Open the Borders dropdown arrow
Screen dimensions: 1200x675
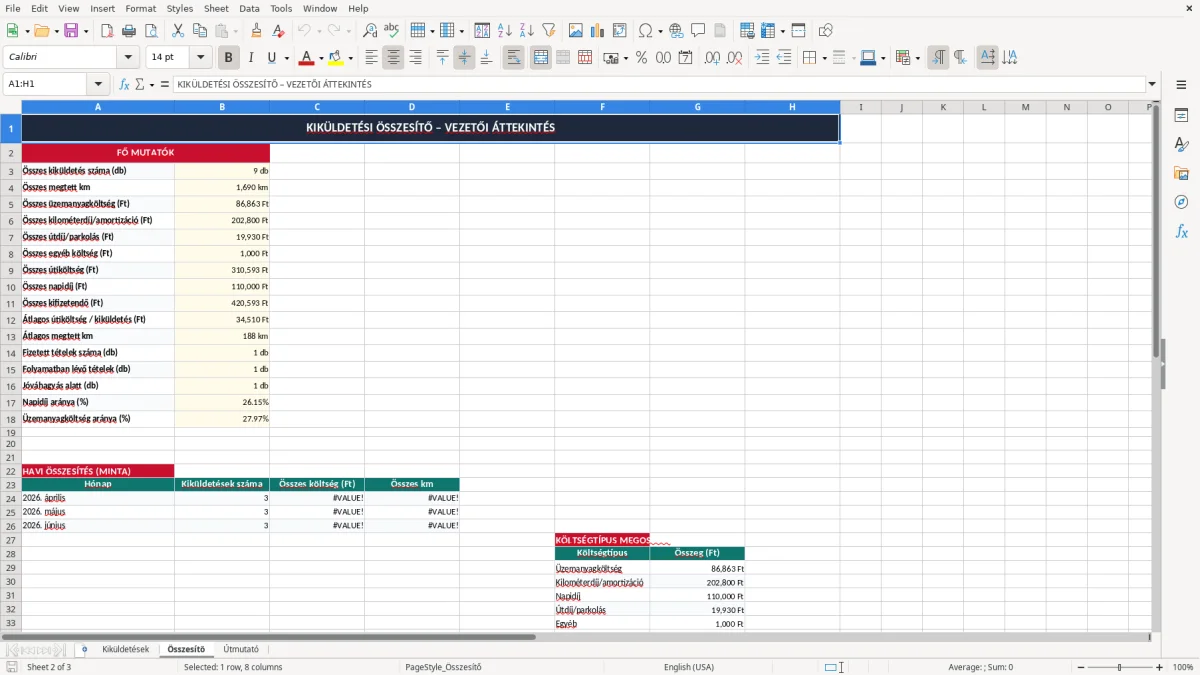[x=824, y=58]
